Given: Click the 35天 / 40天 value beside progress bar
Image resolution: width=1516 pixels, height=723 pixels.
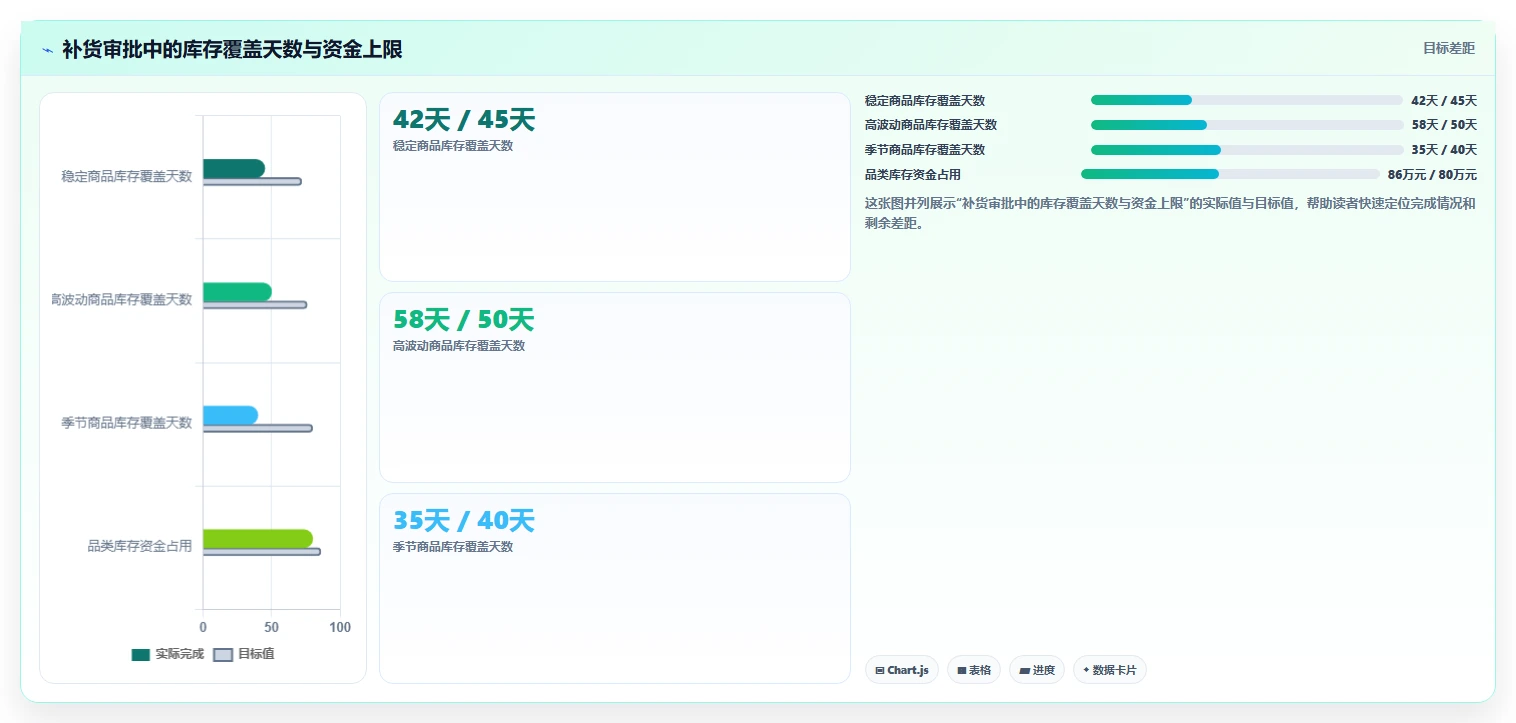Looking at the screenshot, I should pyautogui.click(x=1444, y=150).
